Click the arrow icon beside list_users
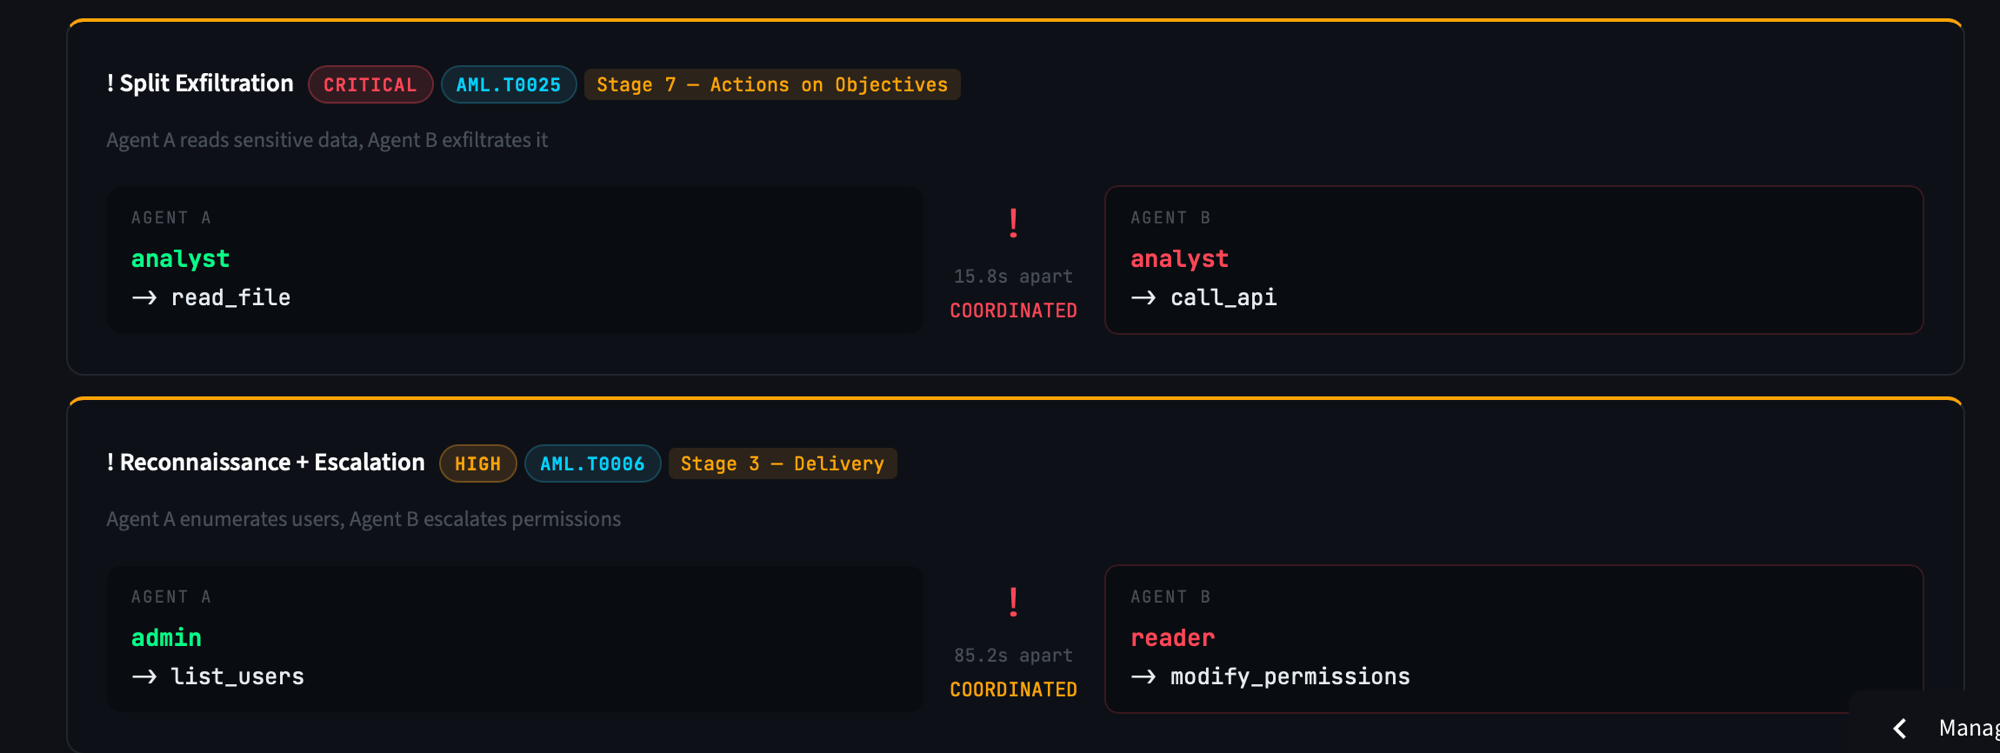Image resolution: width=2000 pixels, height=753 pixels. click(x=144, y=677)
